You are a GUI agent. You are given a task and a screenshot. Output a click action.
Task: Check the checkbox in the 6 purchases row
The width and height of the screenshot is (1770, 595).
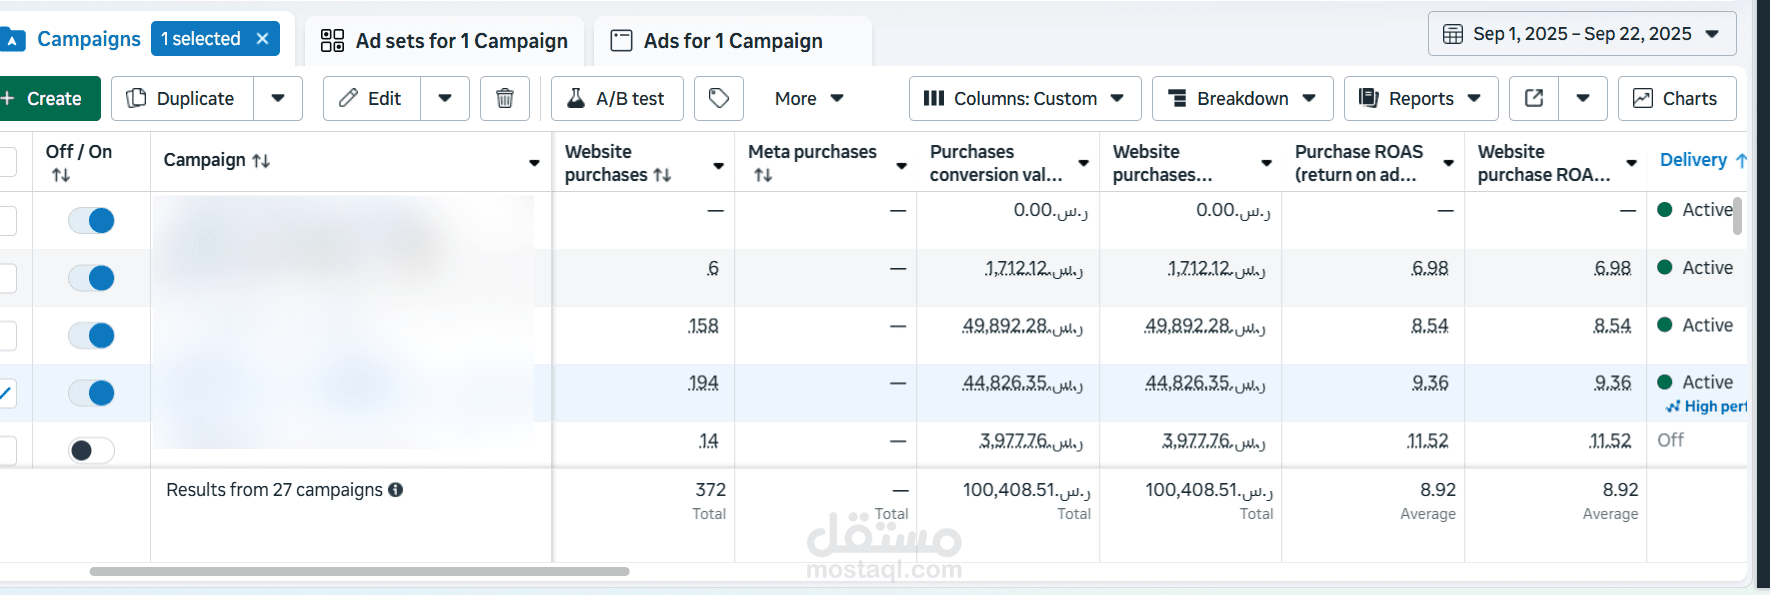[x=6, y=278]
